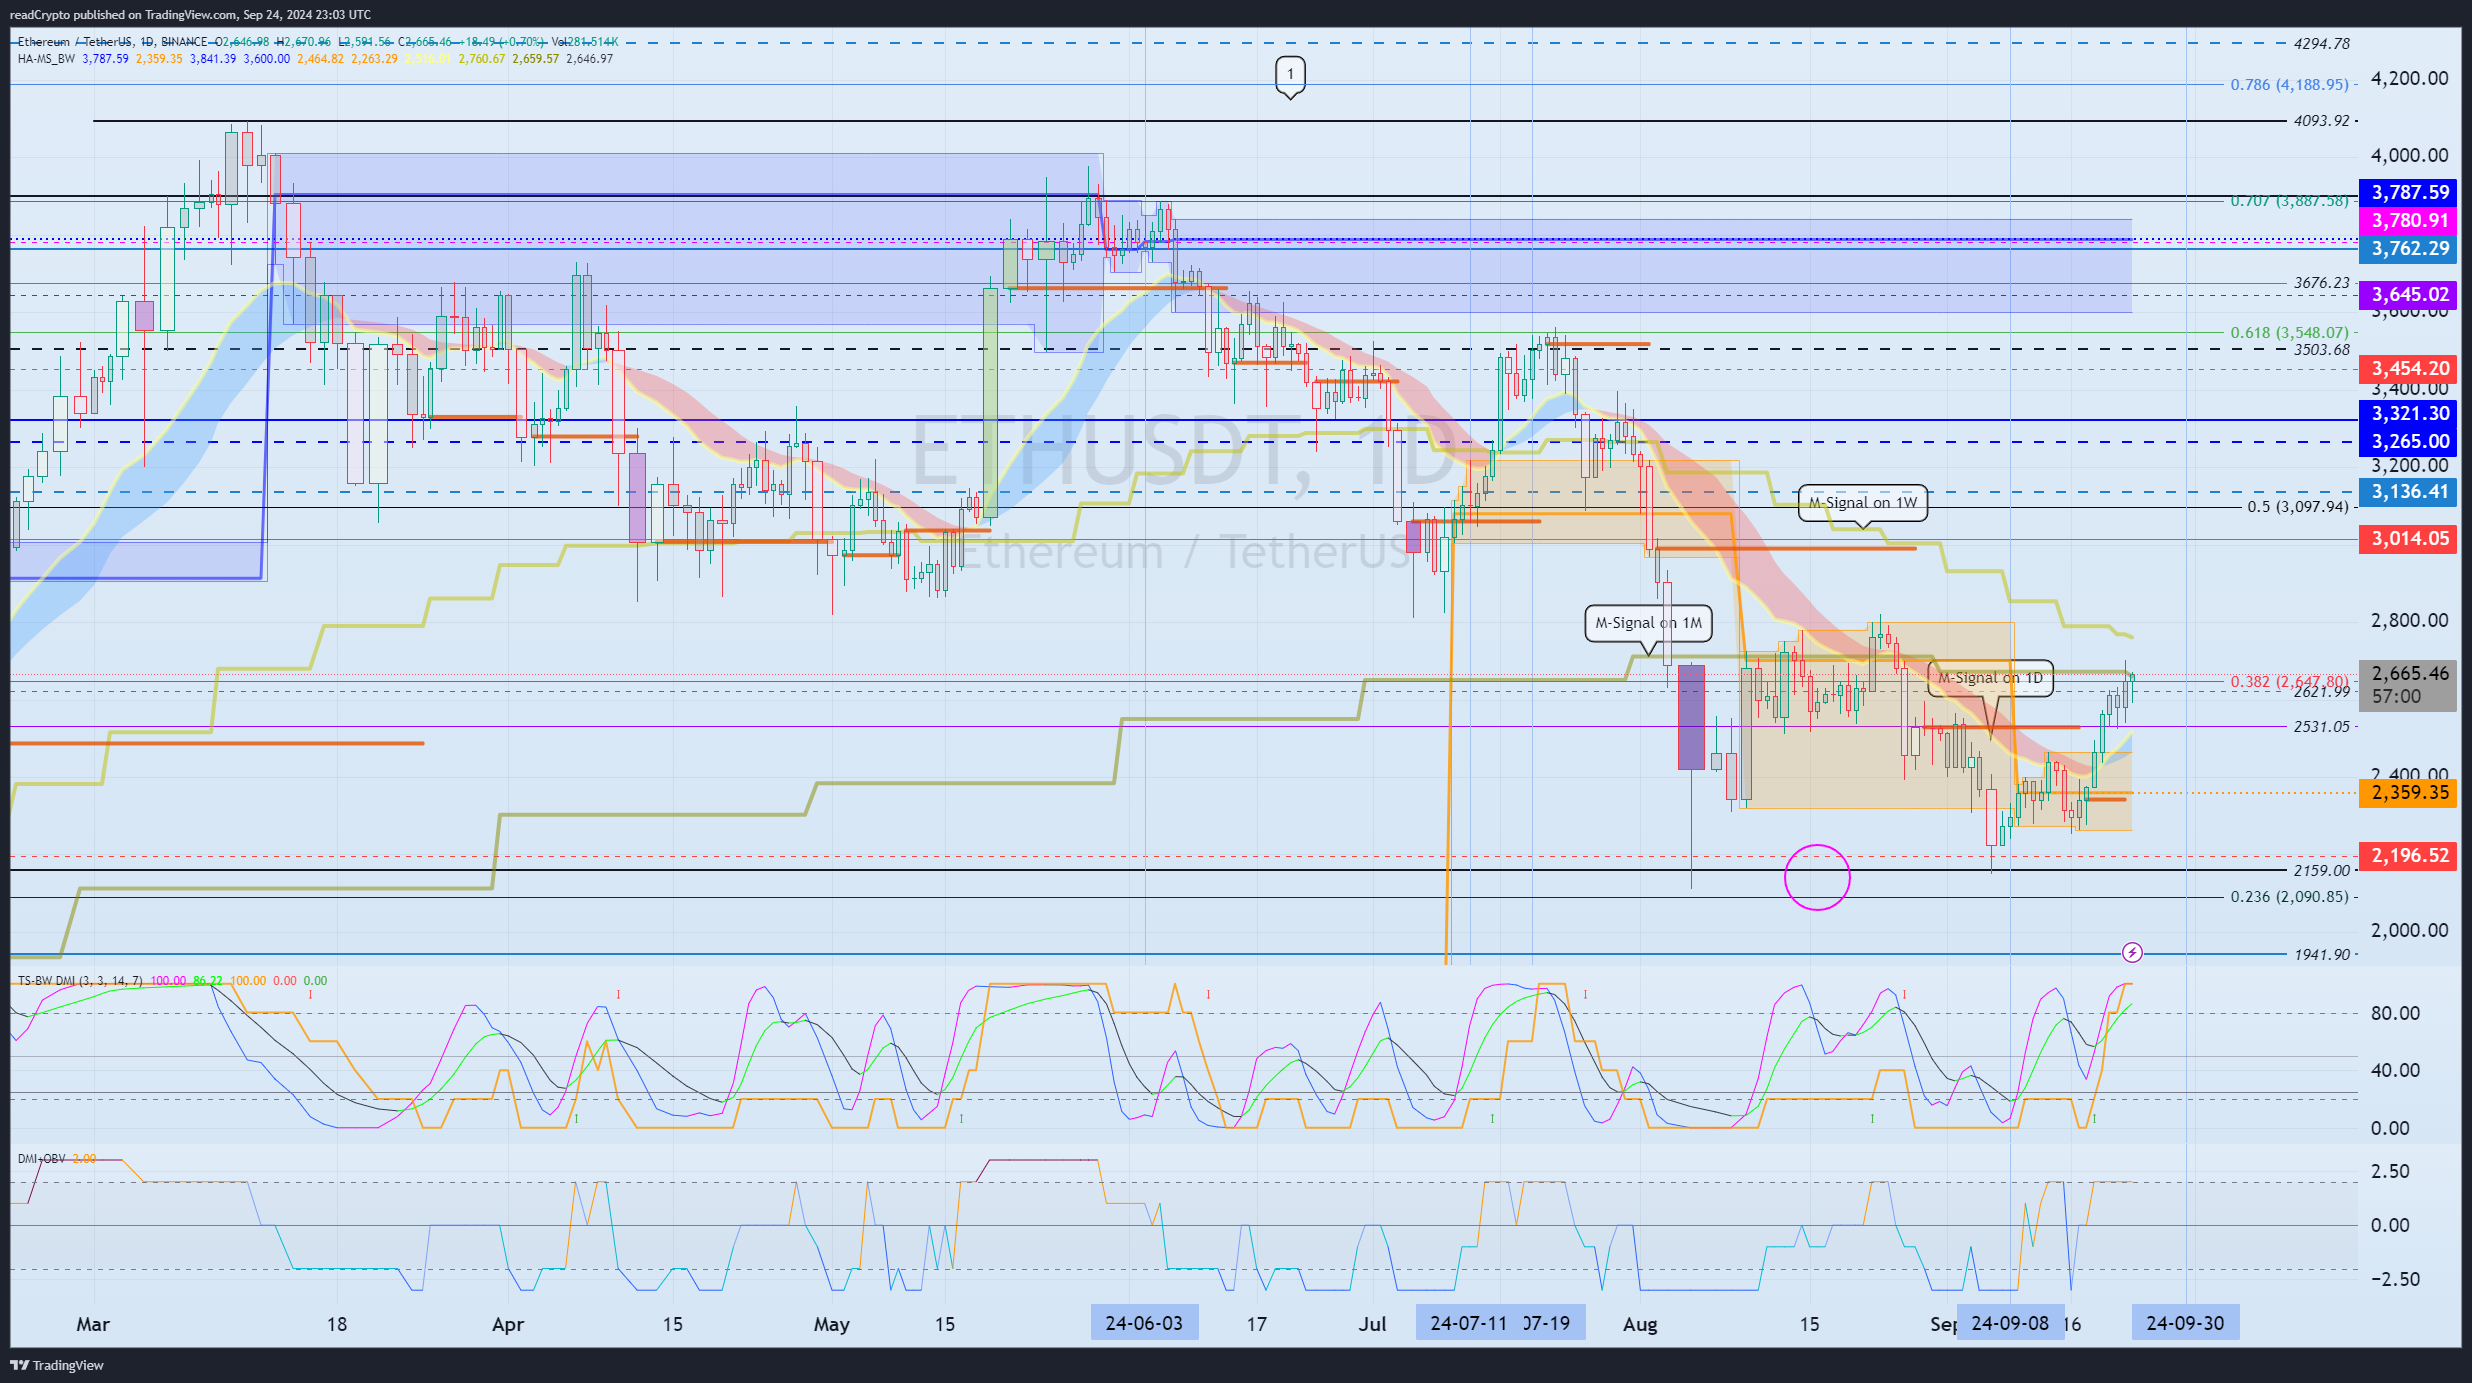Select the "M-Signal on 1M" callout label
The height and width of the screenshot is (1383, 2472).
(x=1648, y=623)
